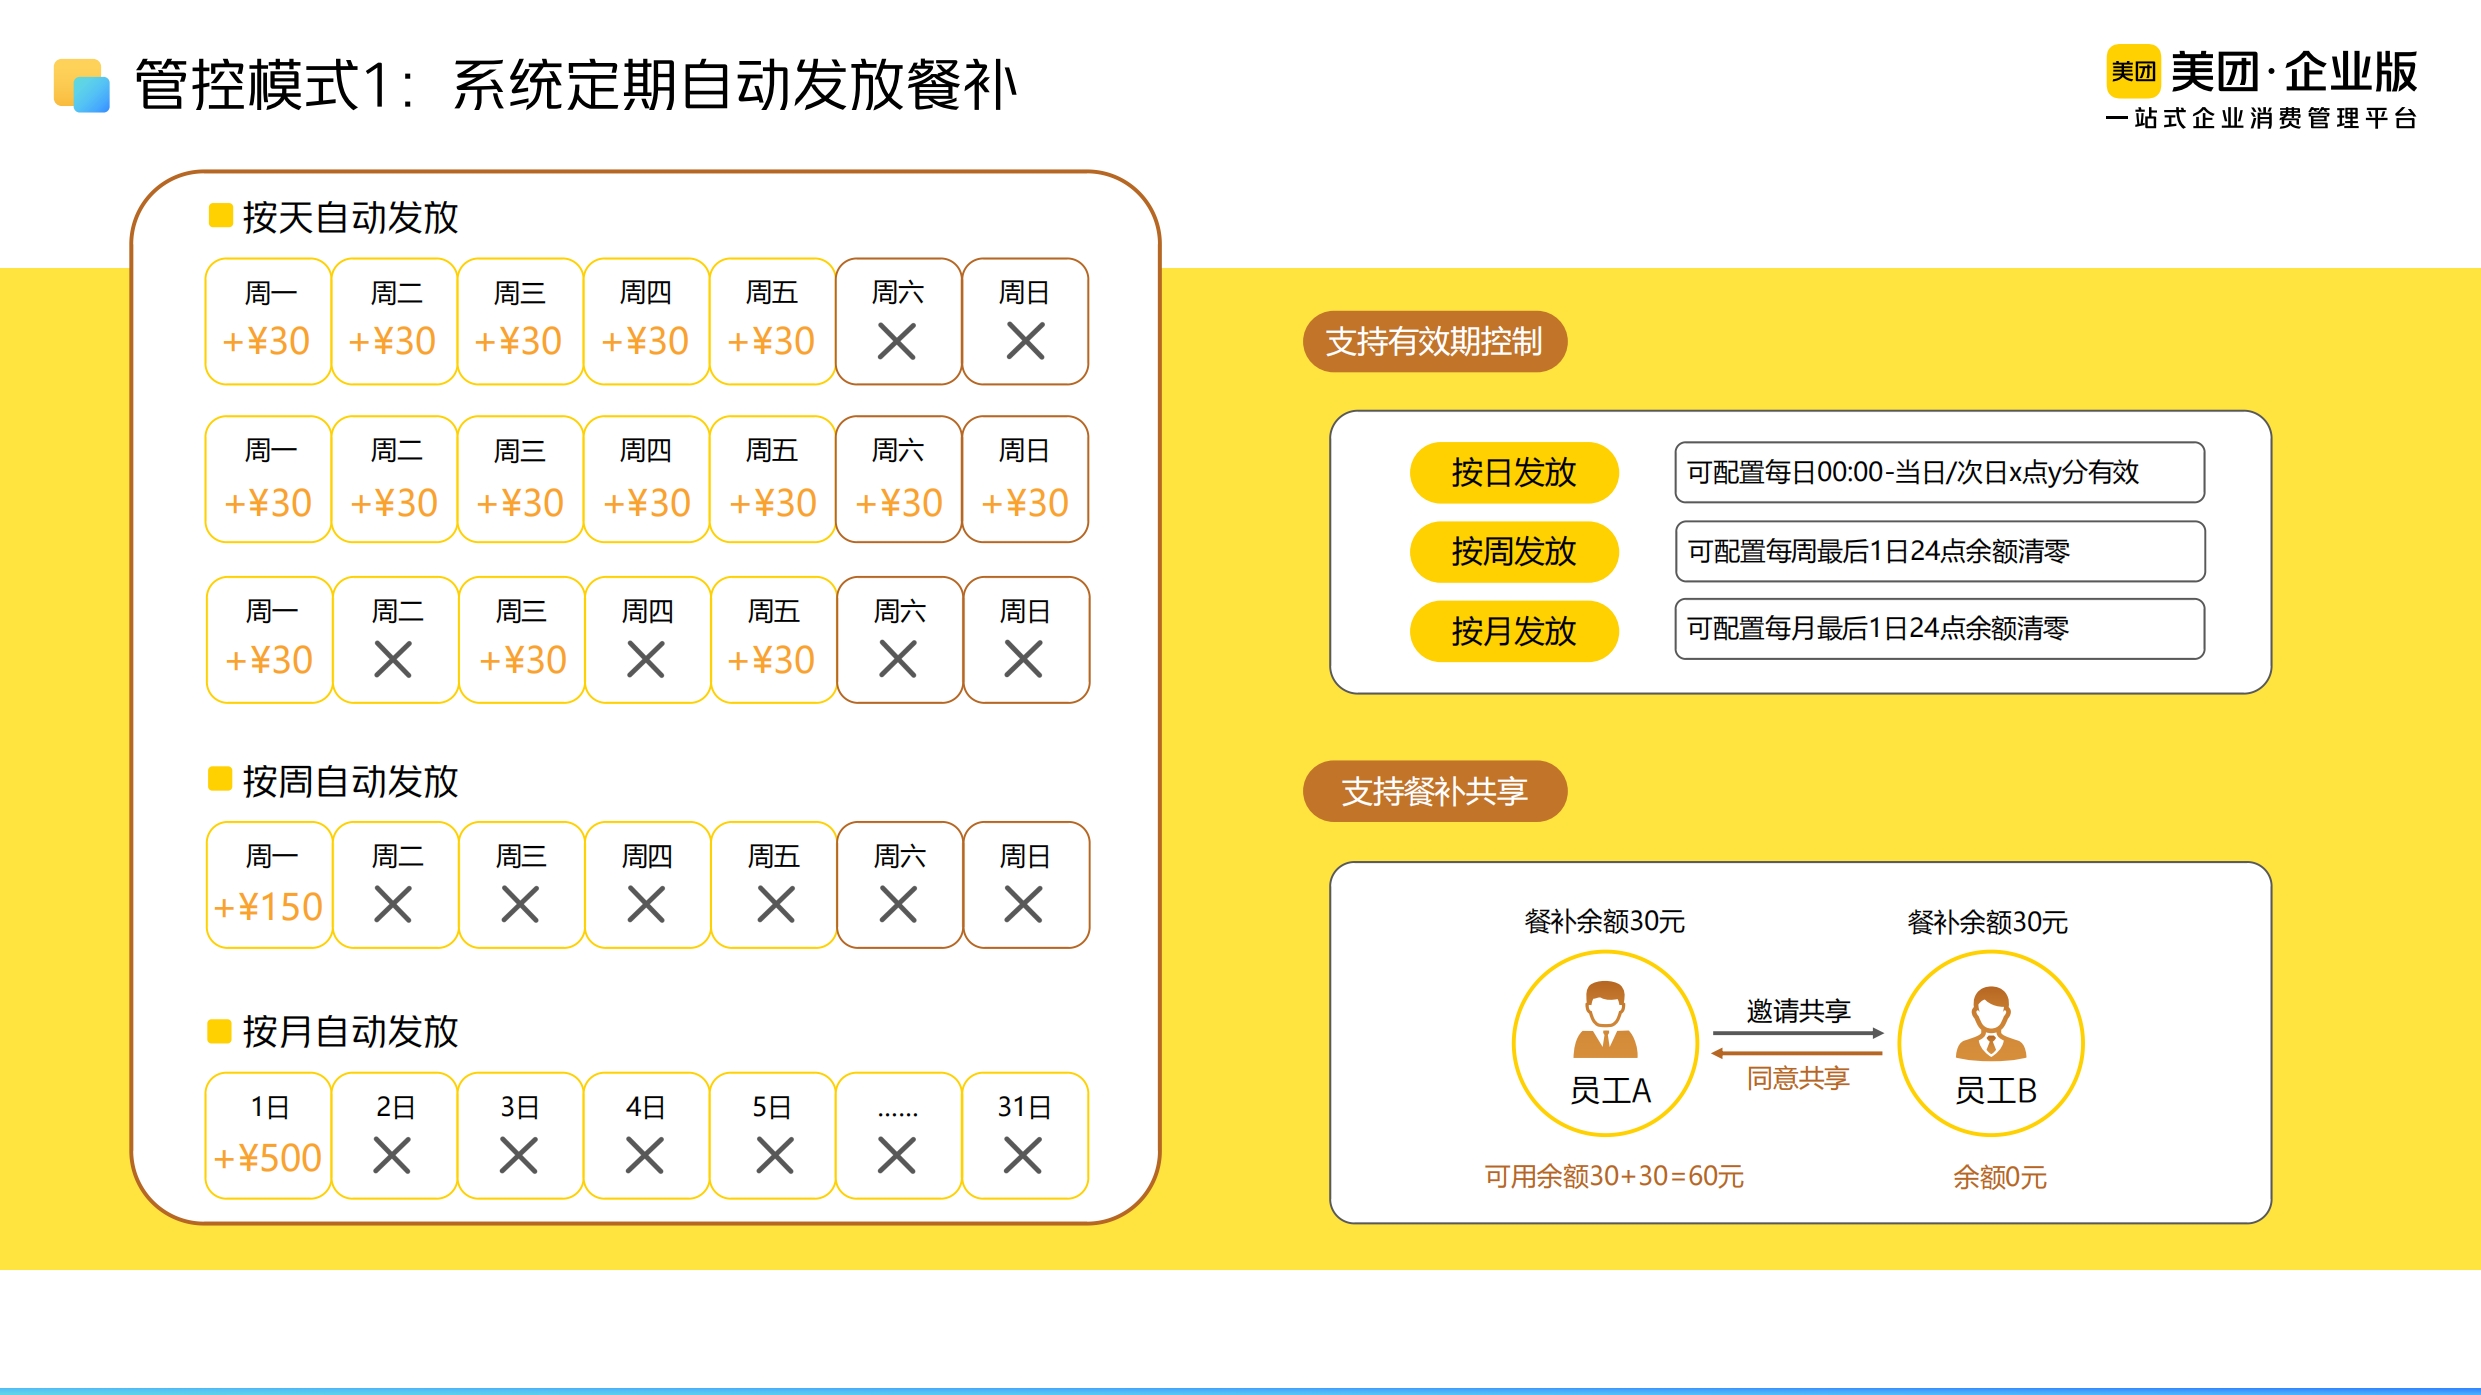Click the 同意共享 left arrow
The height and width of the screenshot is (1395, 2481).
[x=1798, y=1053]
